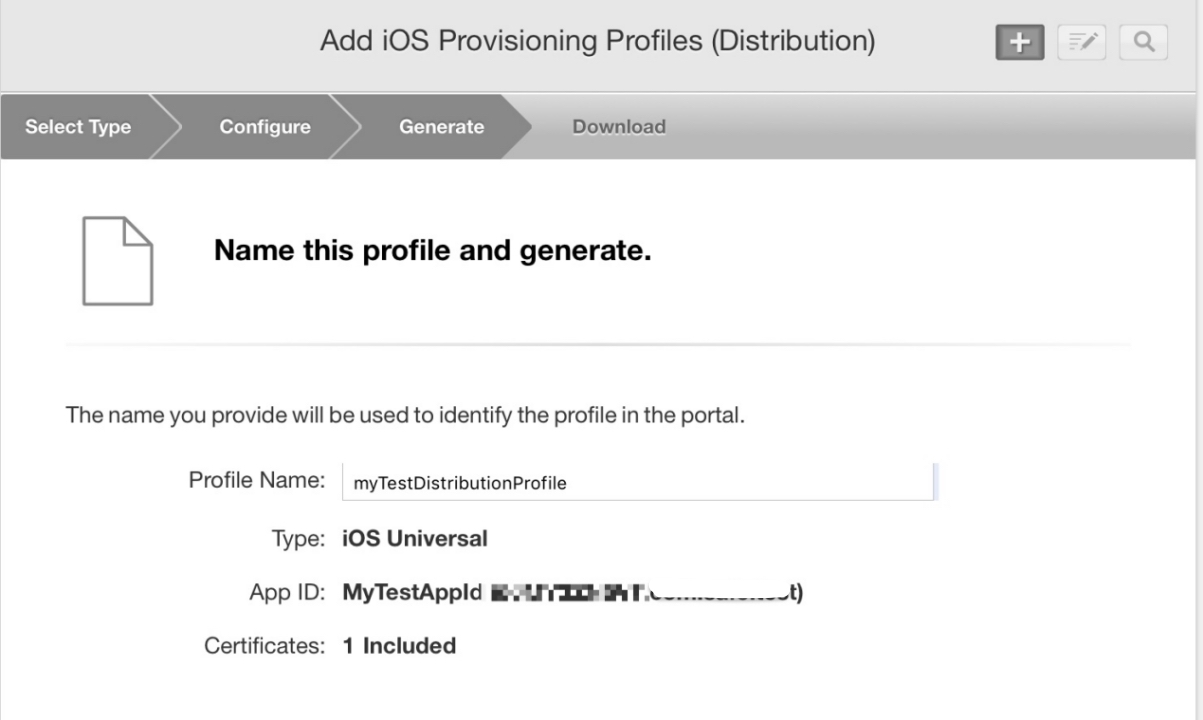Click the 'Type:' label
This screenshot has height=720, width=1203.
(x=298, y=539)
